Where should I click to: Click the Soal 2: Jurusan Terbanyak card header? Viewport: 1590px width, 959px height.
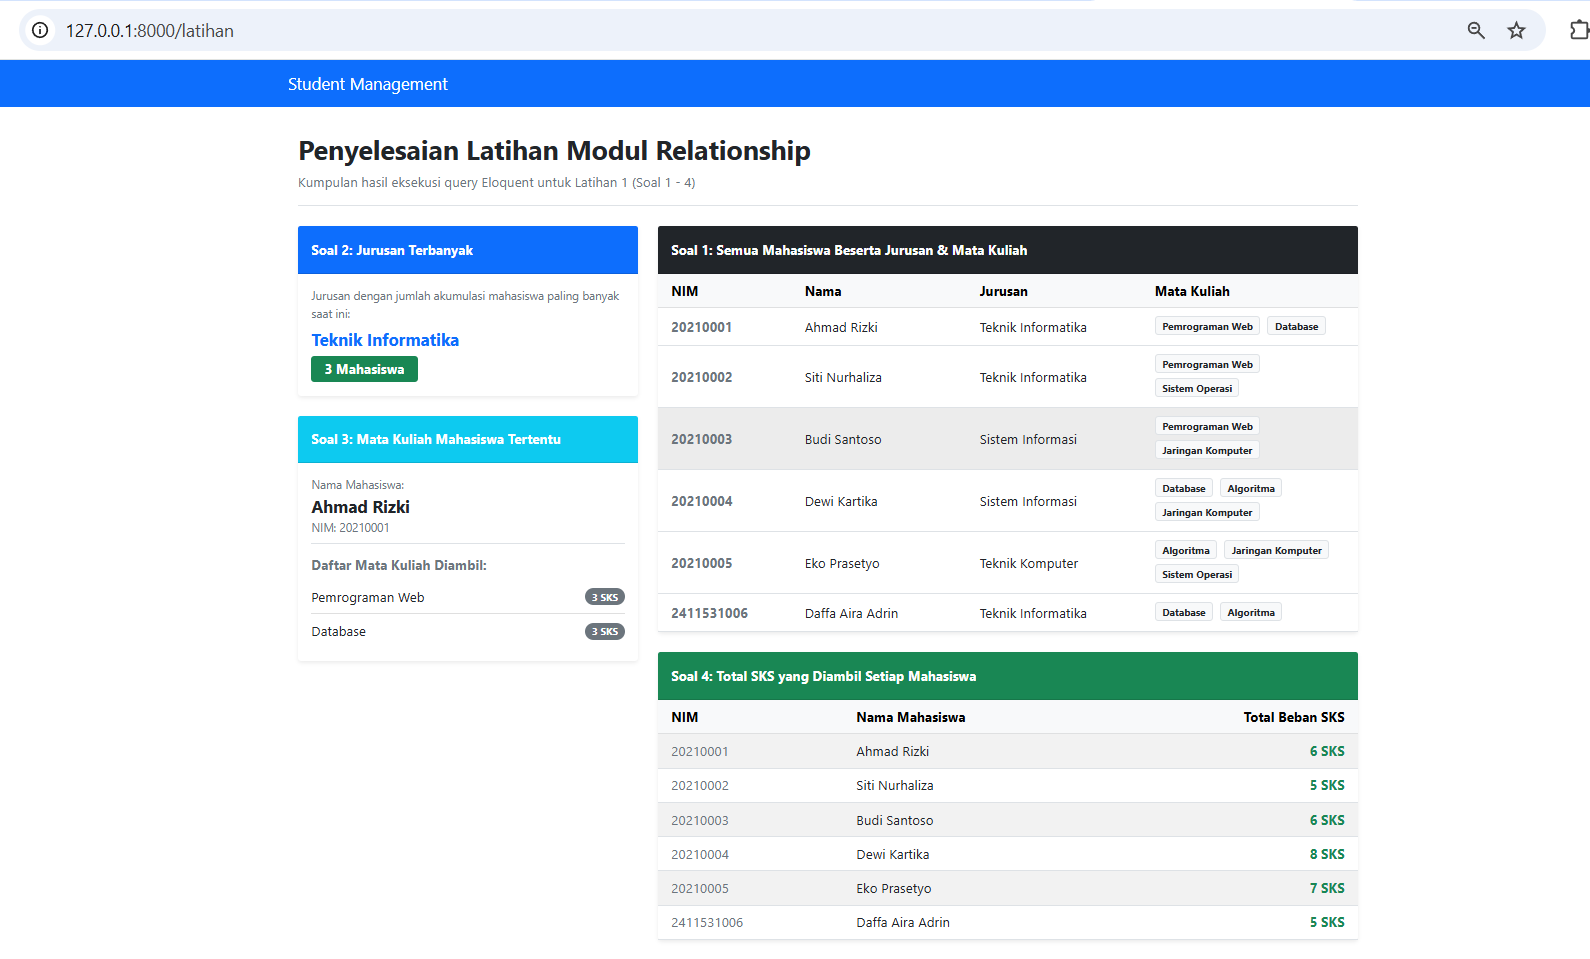point(468,250)
